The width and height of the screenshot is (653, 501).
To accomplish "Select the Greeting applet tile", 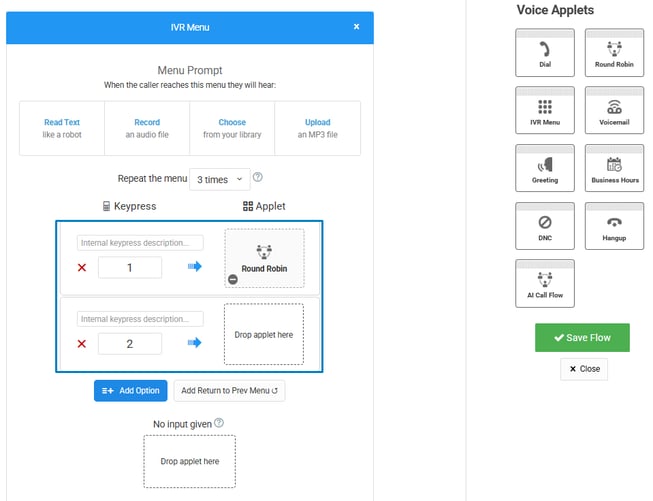I will 544,169.
